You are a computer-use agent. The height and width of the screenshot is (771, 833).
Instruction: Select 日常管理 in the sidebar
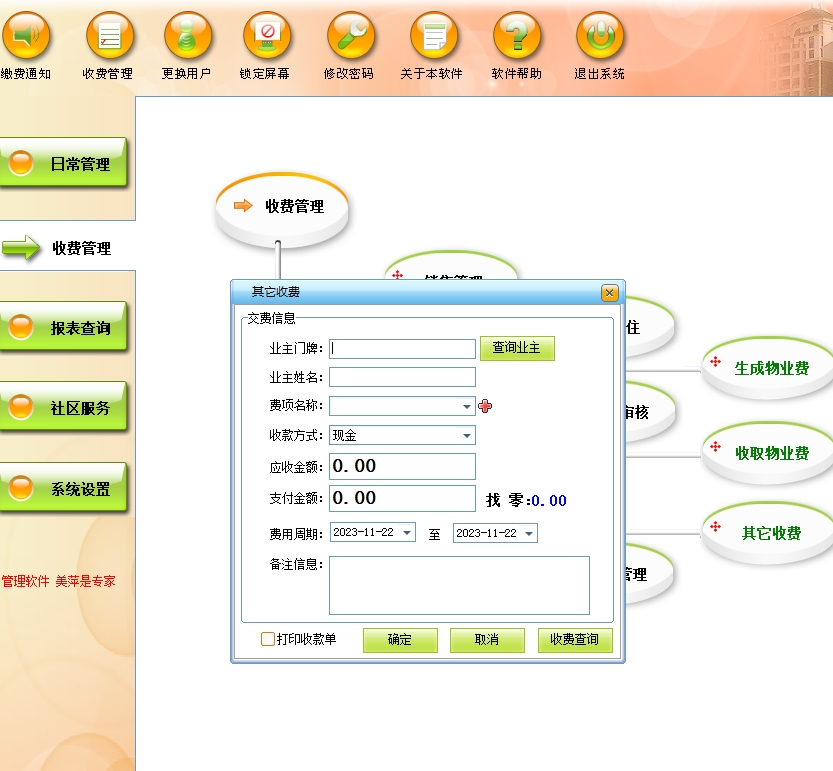point(65,164)
